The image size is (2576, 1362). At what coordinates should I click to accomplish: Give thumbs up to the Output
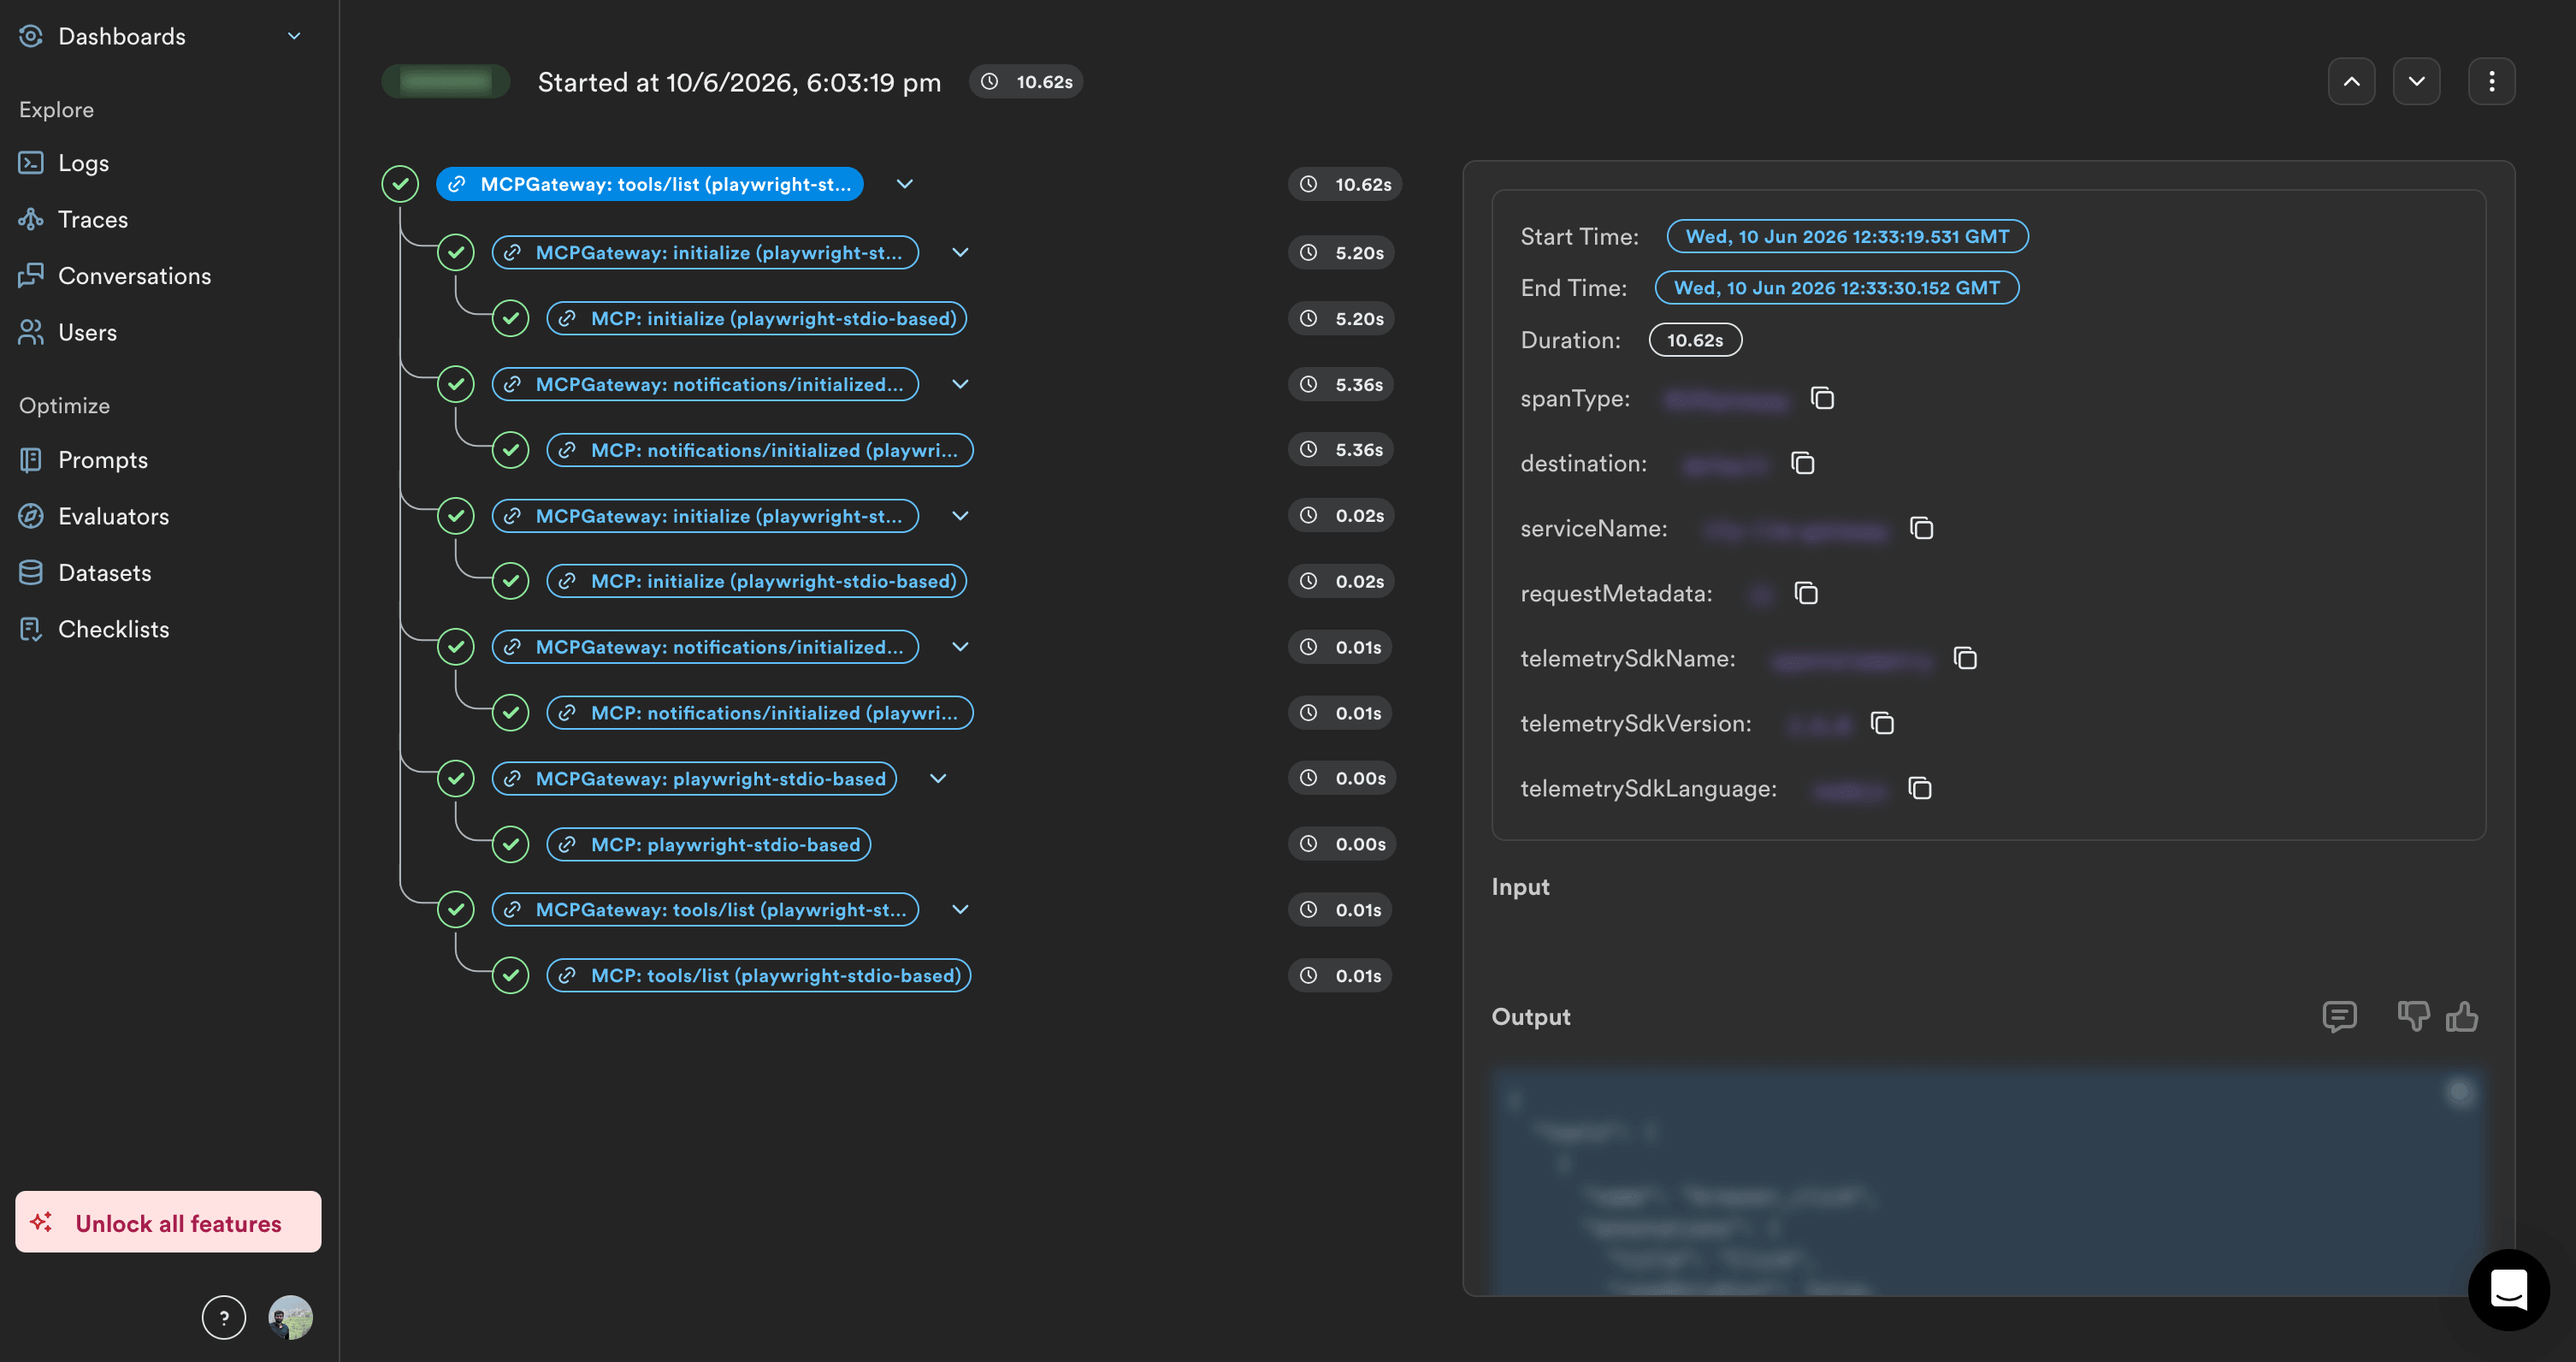point(2463,1017)
